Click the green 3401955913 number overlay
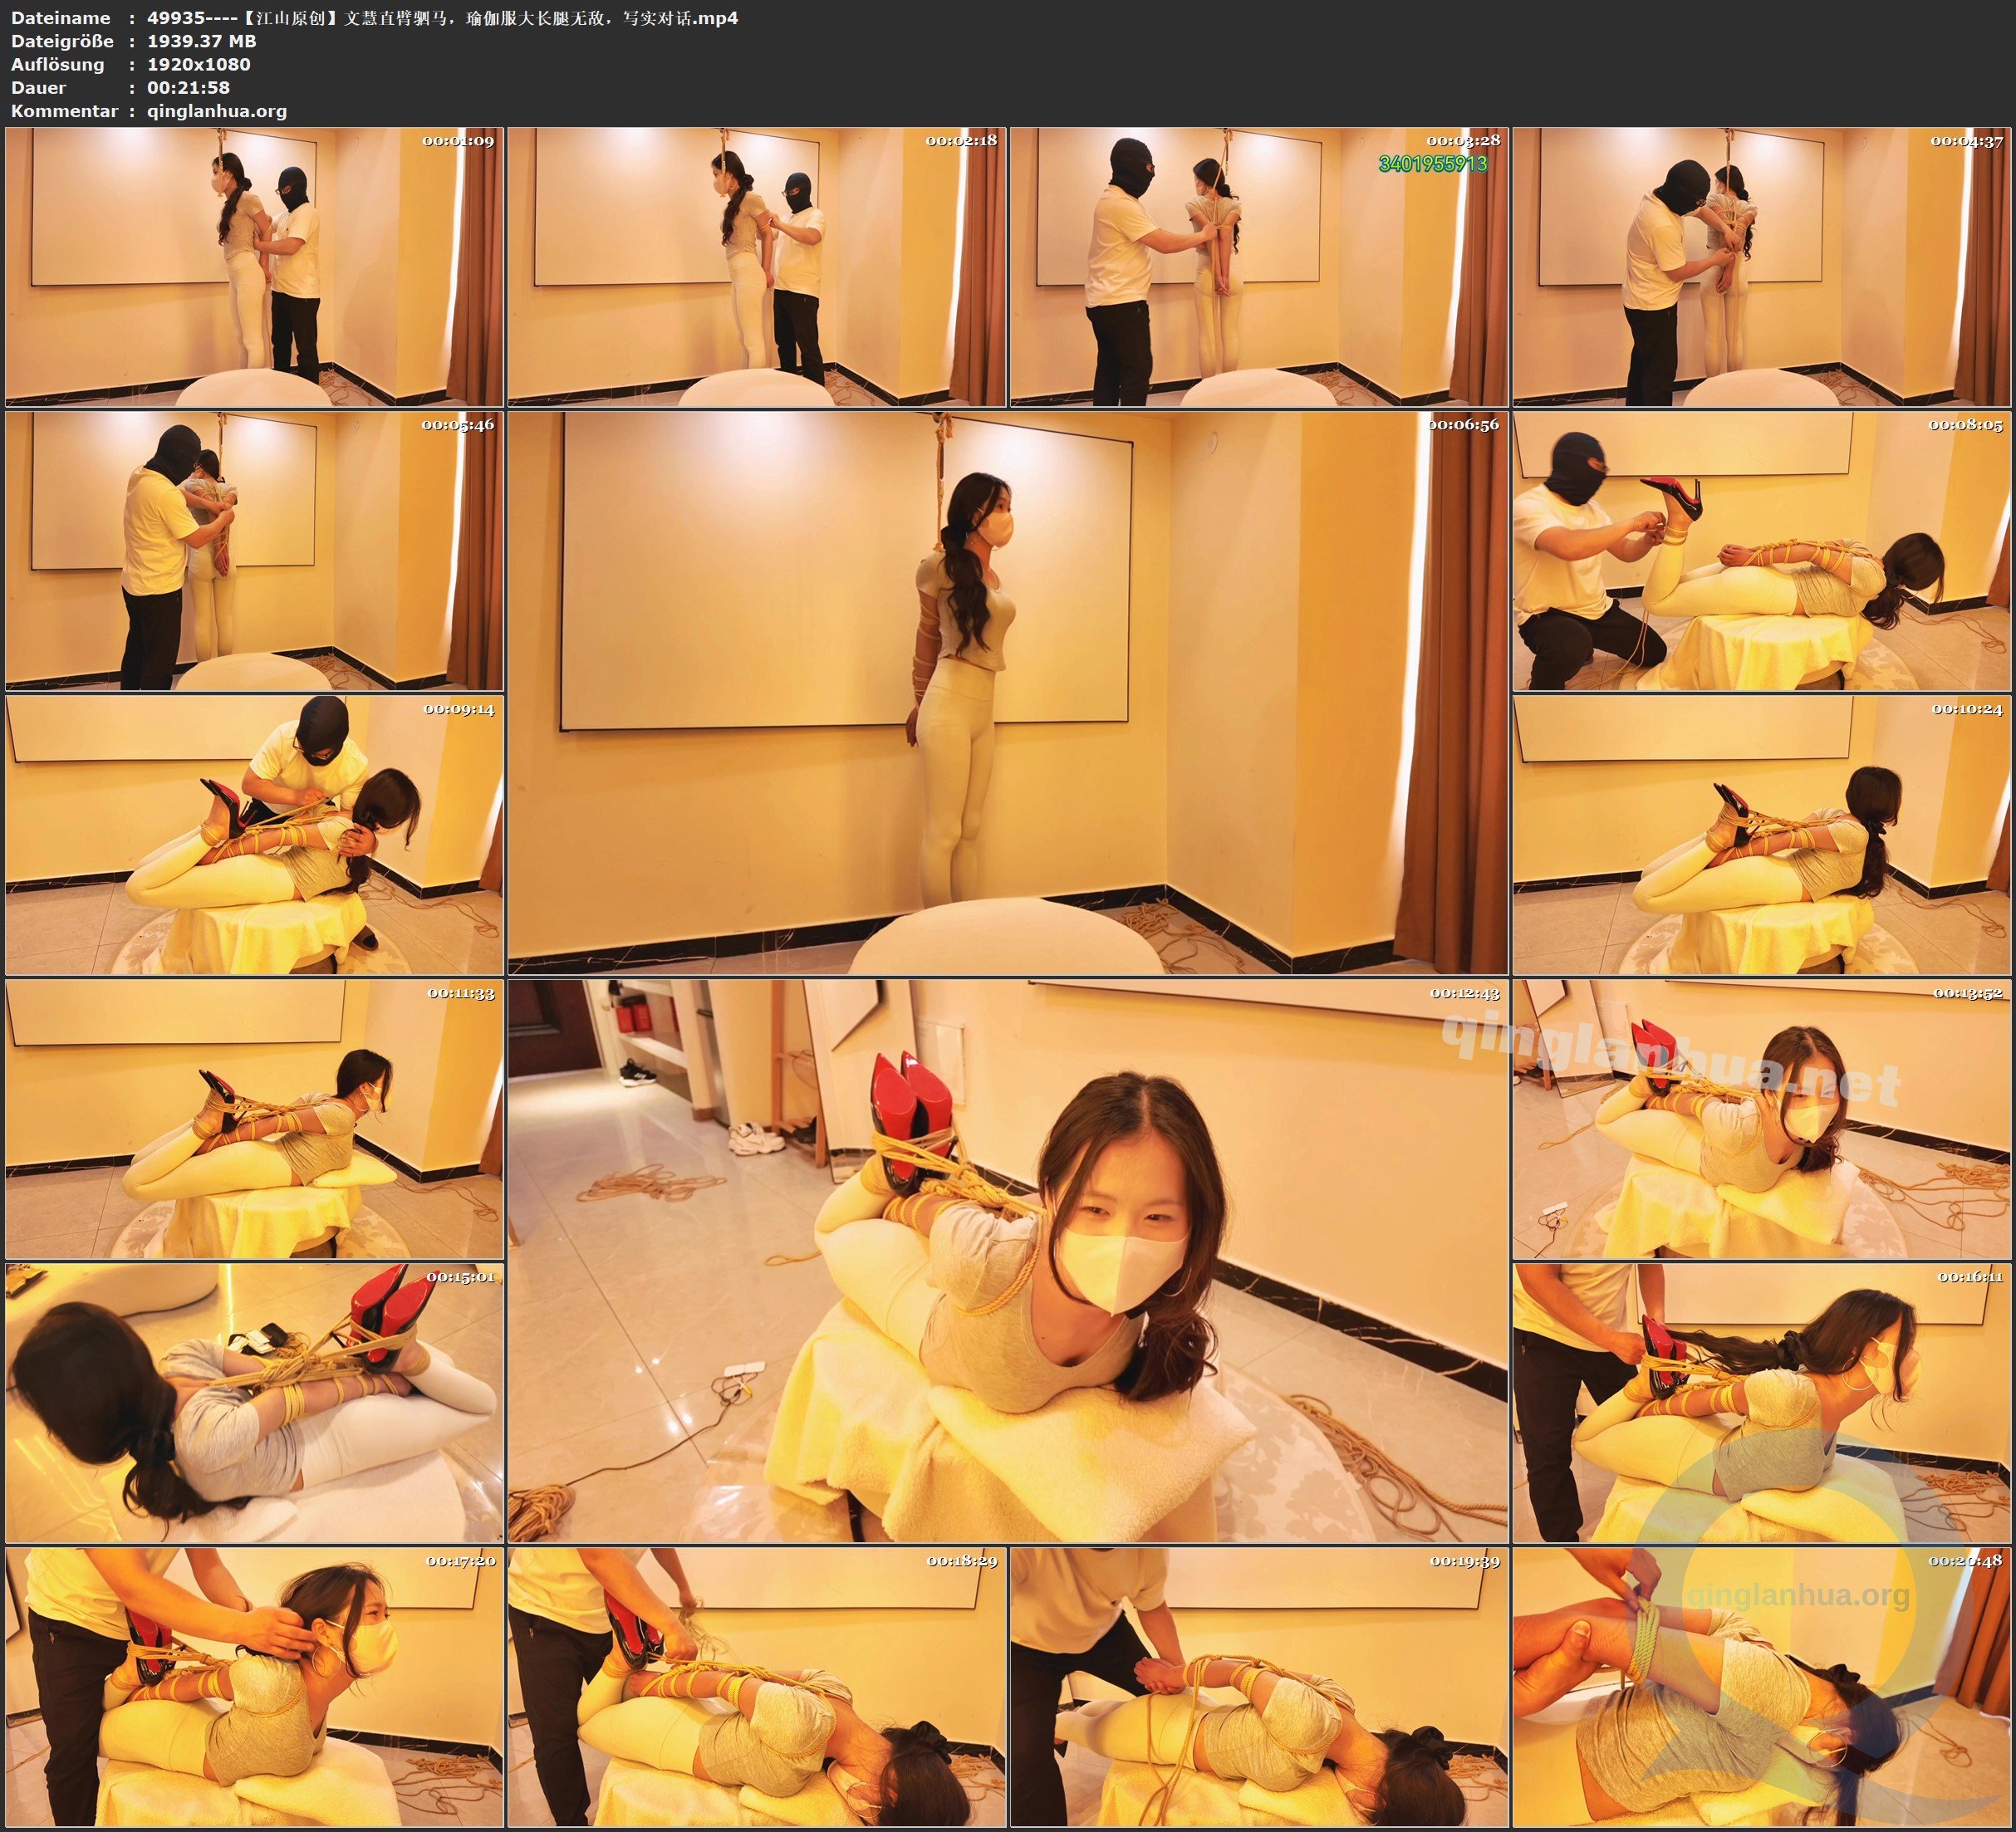 click(1432, 164)
